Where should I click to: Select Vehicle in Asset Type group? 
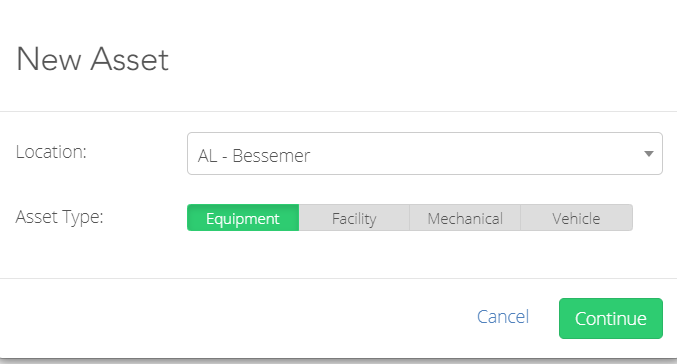point(577,218)
